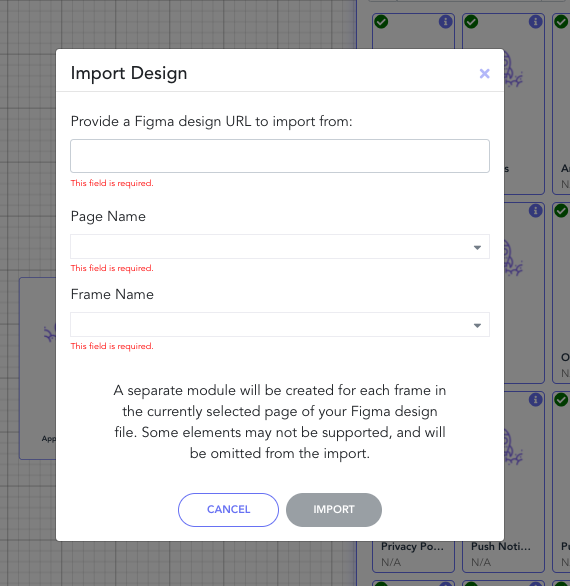Open the Page Name dropdown

click(280, 247)
